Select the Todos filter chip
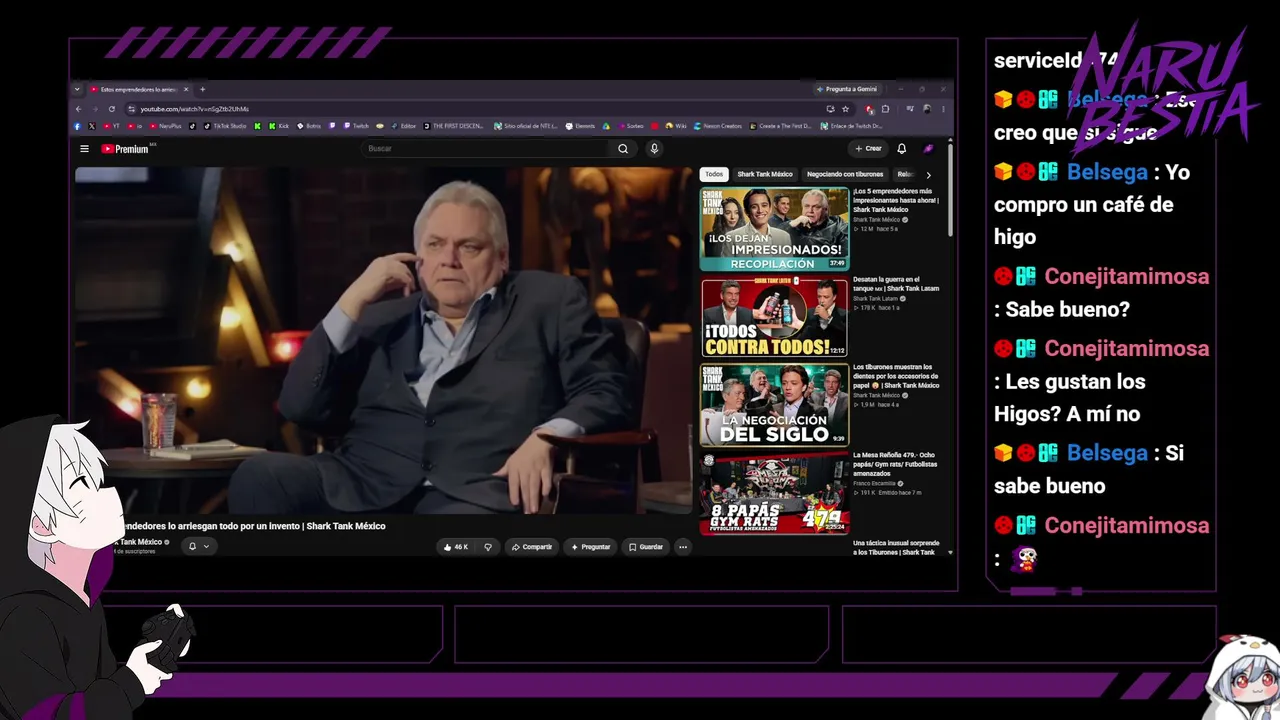Viewport: 1280px width, 720px height. click(x=714, y=174)
